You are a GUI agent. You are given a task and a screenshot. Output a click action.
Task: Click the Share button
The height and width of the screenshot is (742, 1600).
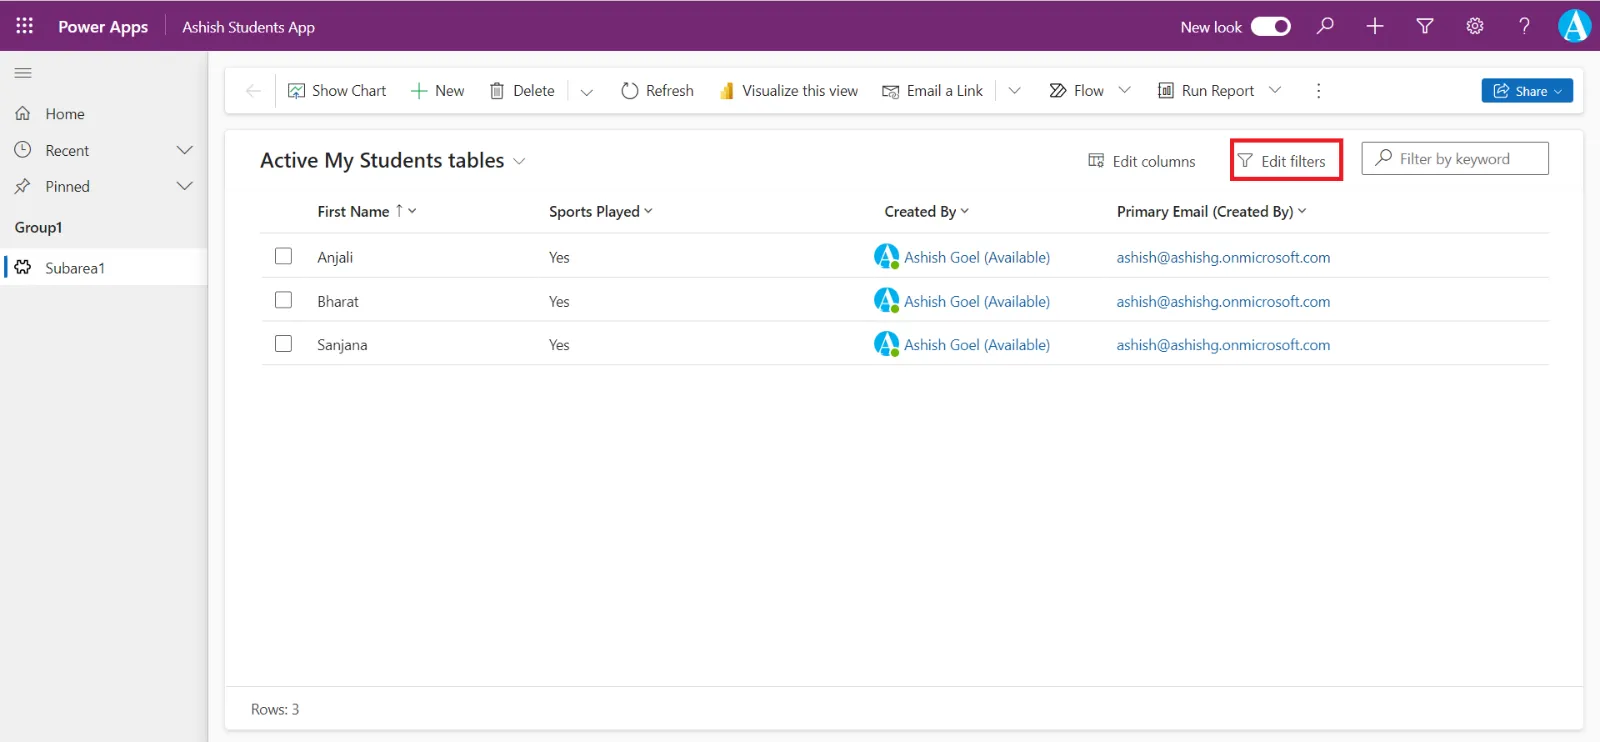[x=1527, y=91]
